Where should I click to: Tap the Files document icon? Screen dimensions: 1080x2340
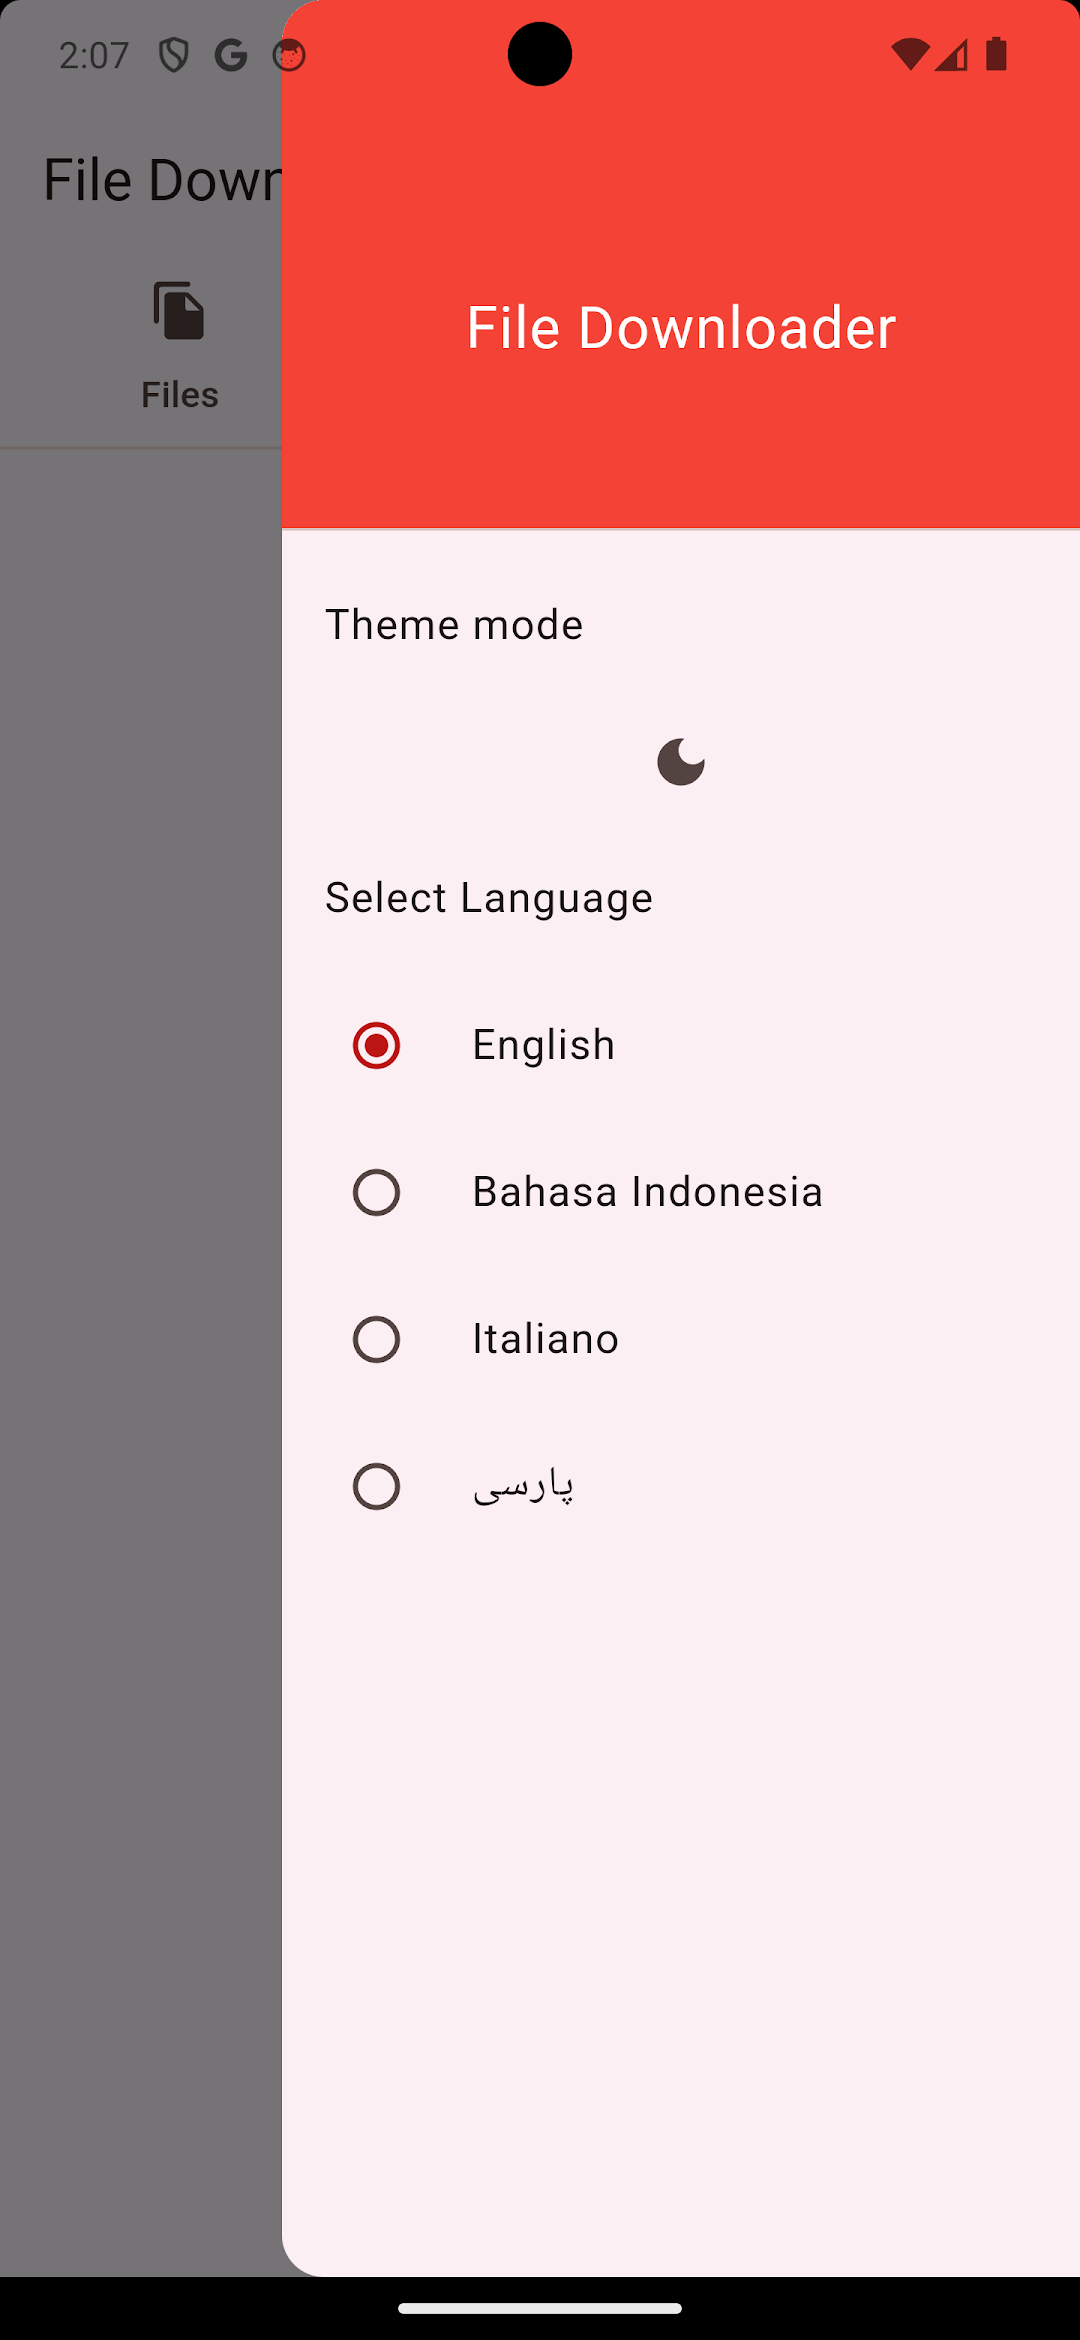(179, 311)
